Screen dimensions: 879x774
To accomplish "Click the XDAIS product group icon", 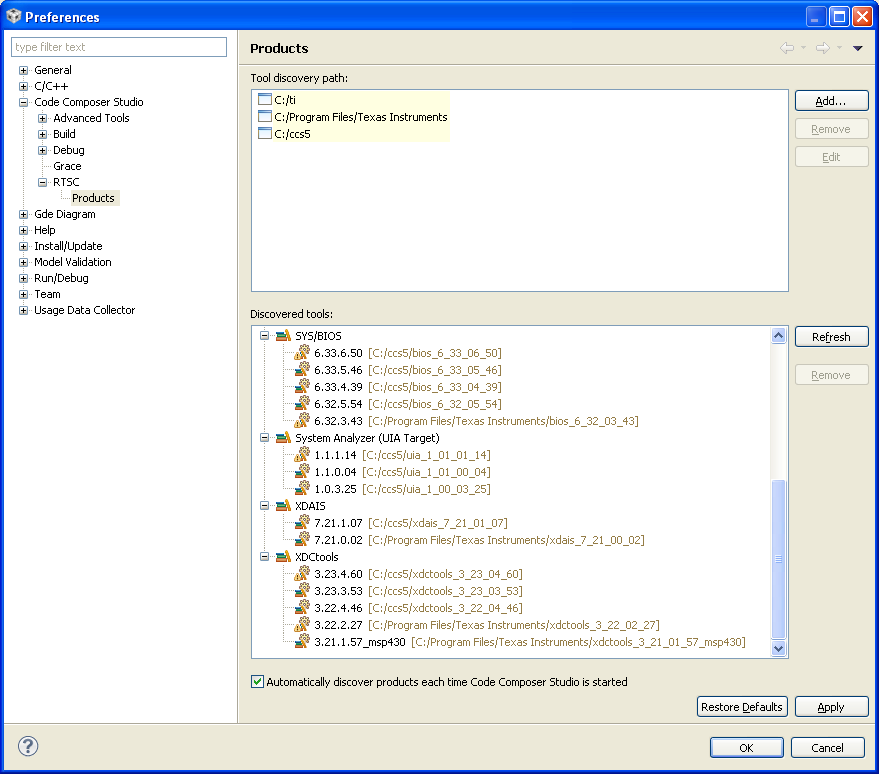I will 283,506.
